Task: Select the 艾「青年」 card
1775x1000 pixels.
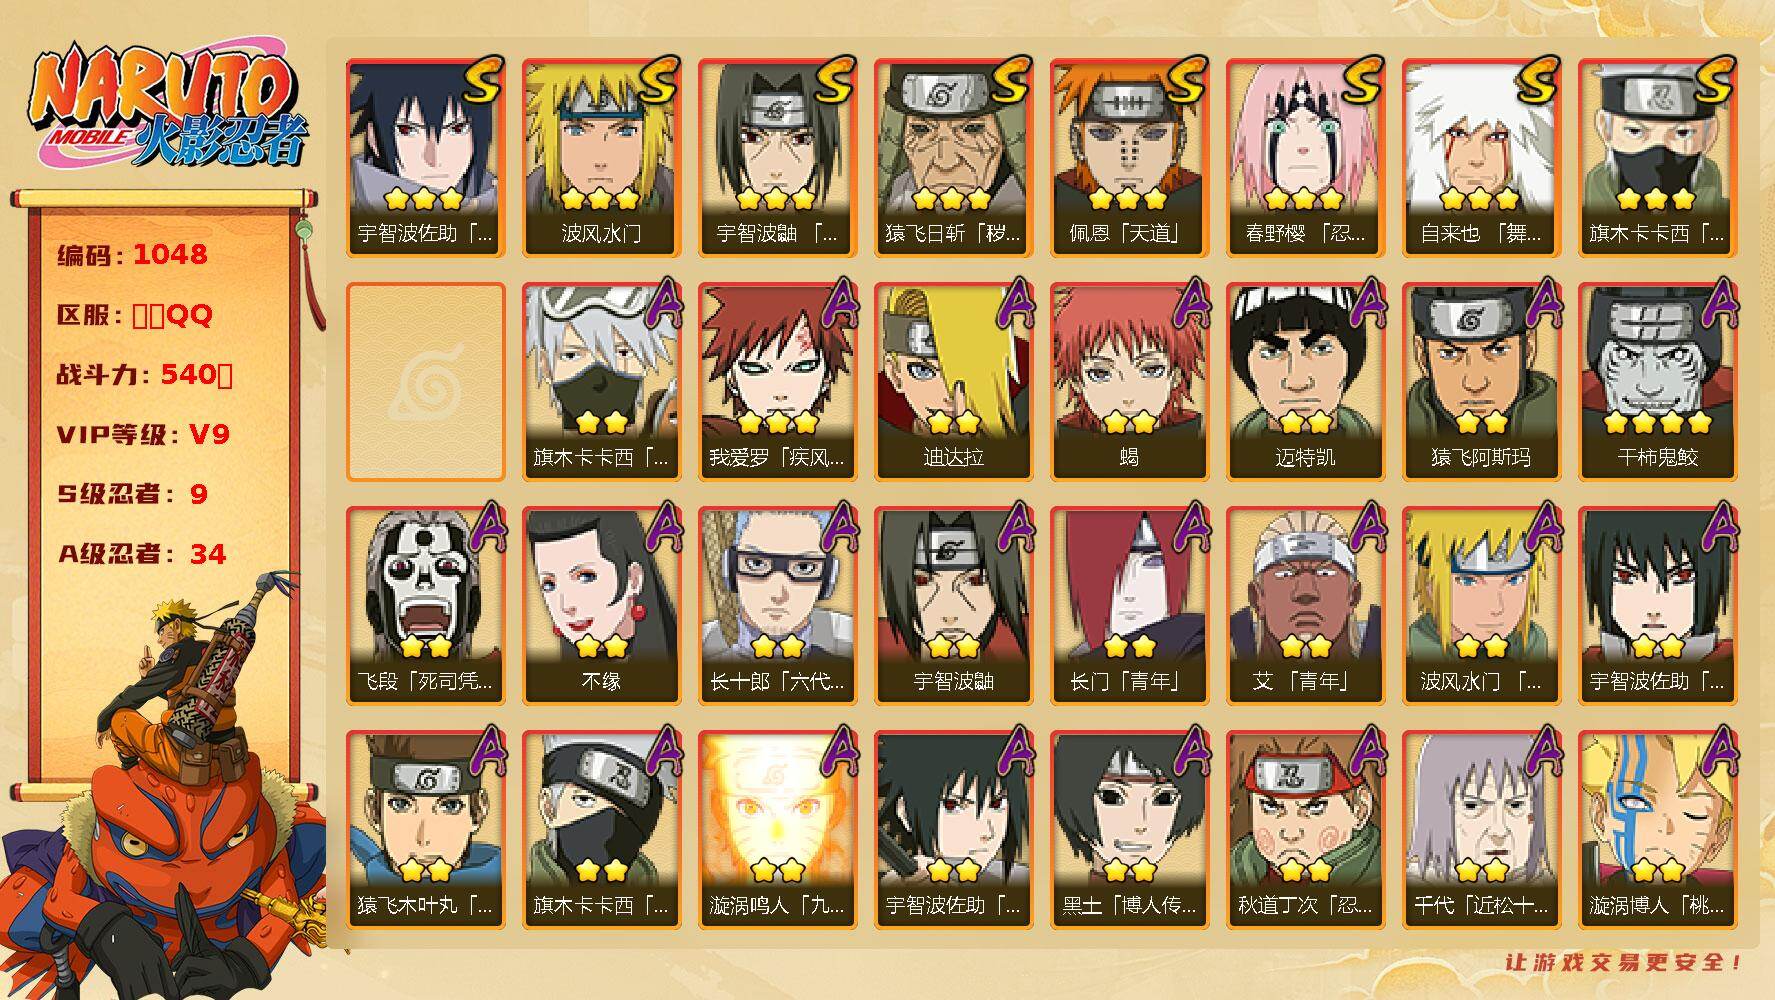Action: point(1305,606)
